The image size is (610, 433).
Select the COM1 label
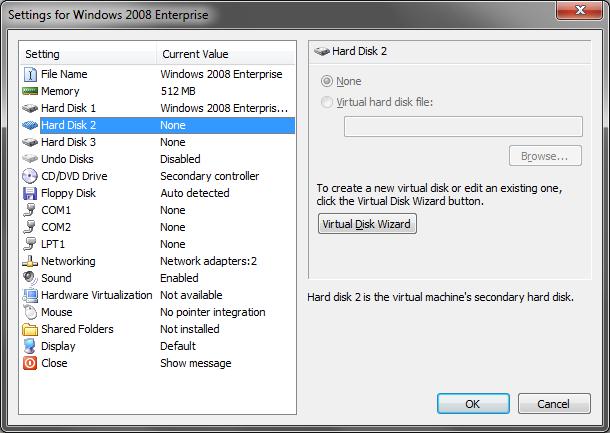[56, 210]
